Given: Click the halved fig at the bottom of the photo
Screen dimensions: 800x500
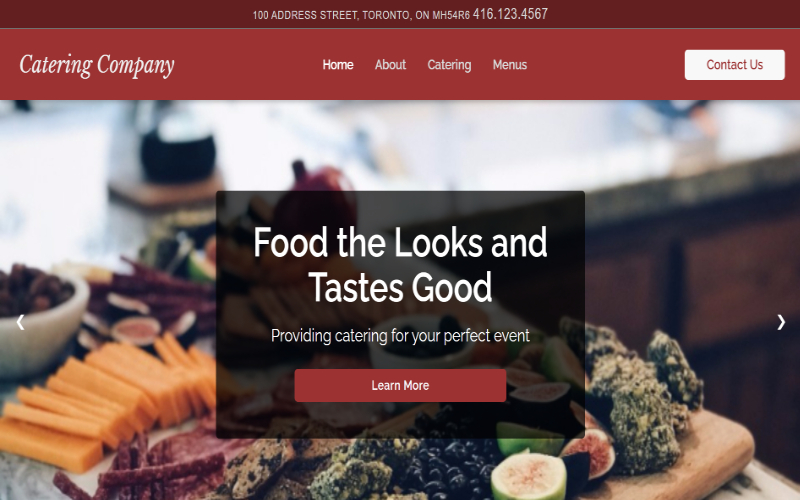Looking at the screenshot, I should (x=529, y=477).
